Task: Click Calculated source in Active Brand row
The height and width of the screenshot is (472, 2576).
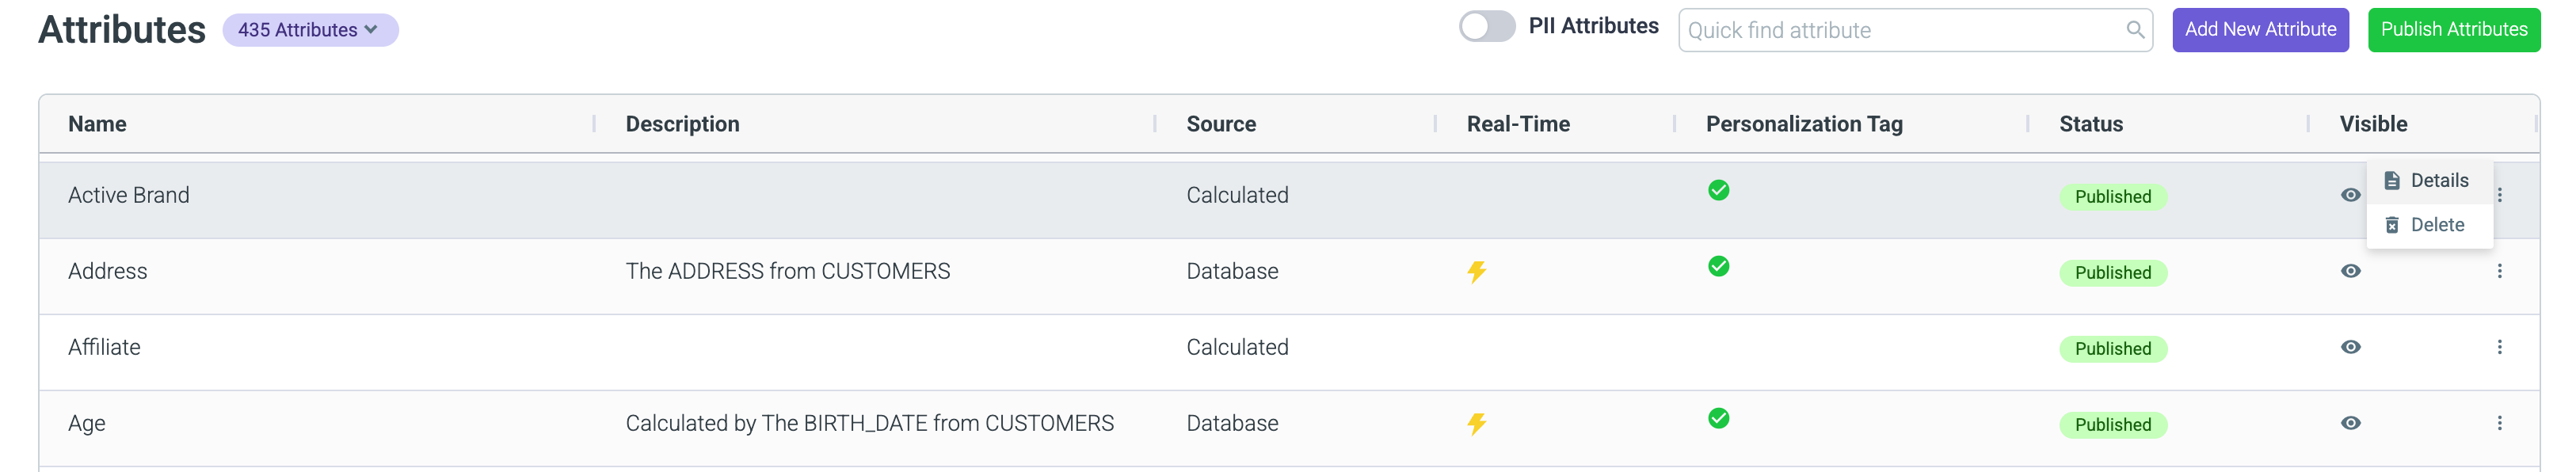Action: pyautogui.click(x=1237, y=195)
